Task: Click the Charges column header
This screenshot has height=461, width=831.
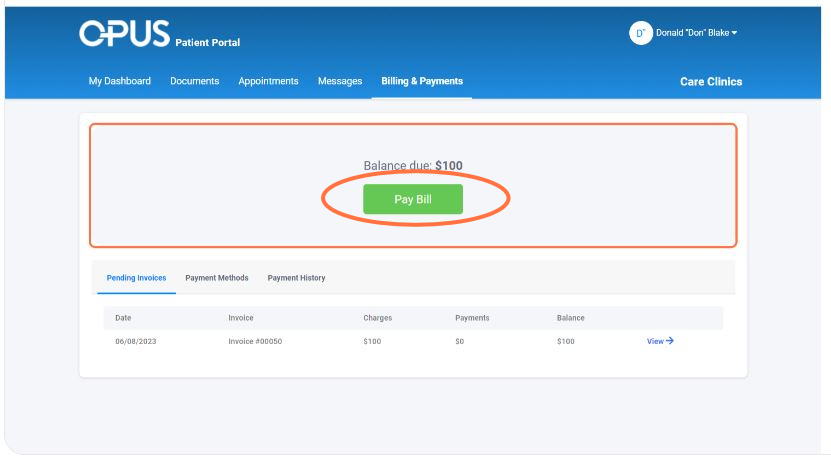Action: pos(377,318)
